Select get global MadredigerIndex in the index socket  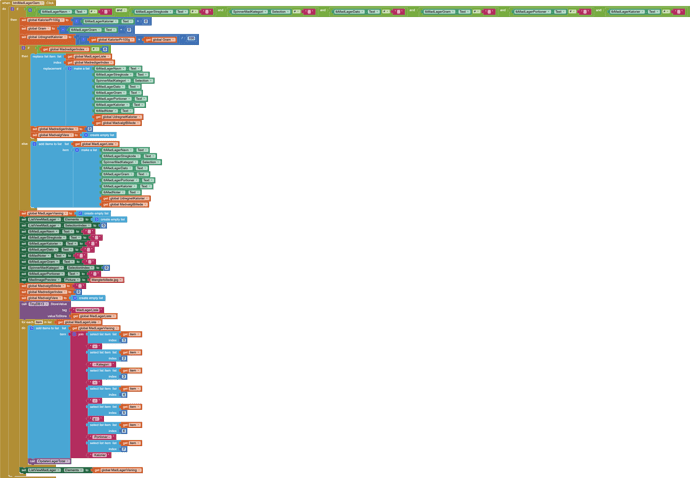89,63
